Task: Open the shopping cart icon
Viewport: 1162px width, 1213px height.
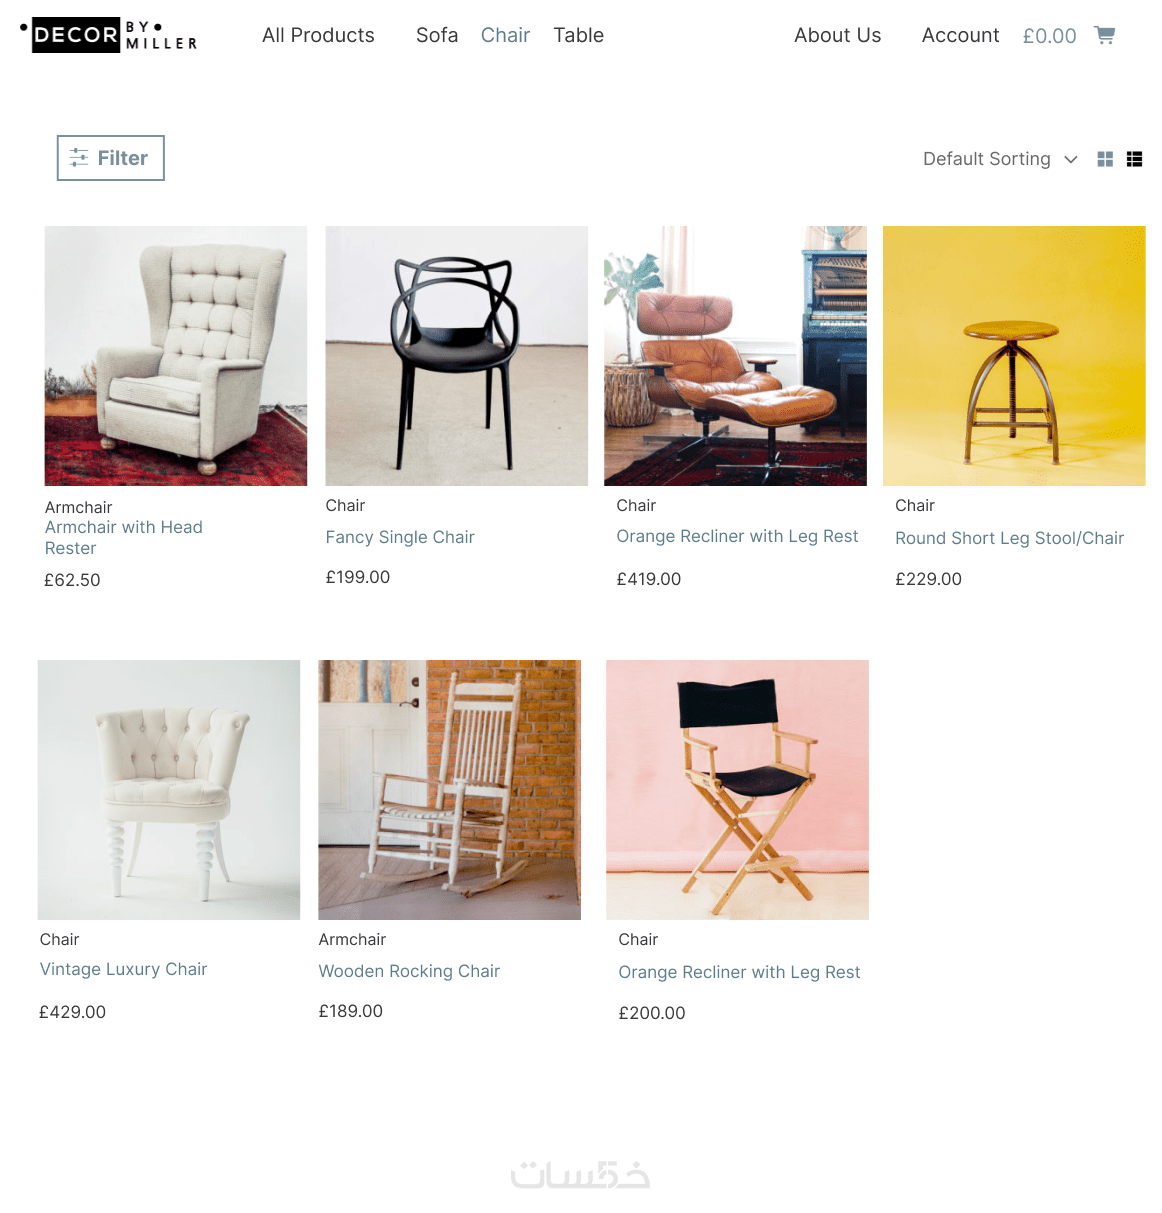Action: 1105,35
